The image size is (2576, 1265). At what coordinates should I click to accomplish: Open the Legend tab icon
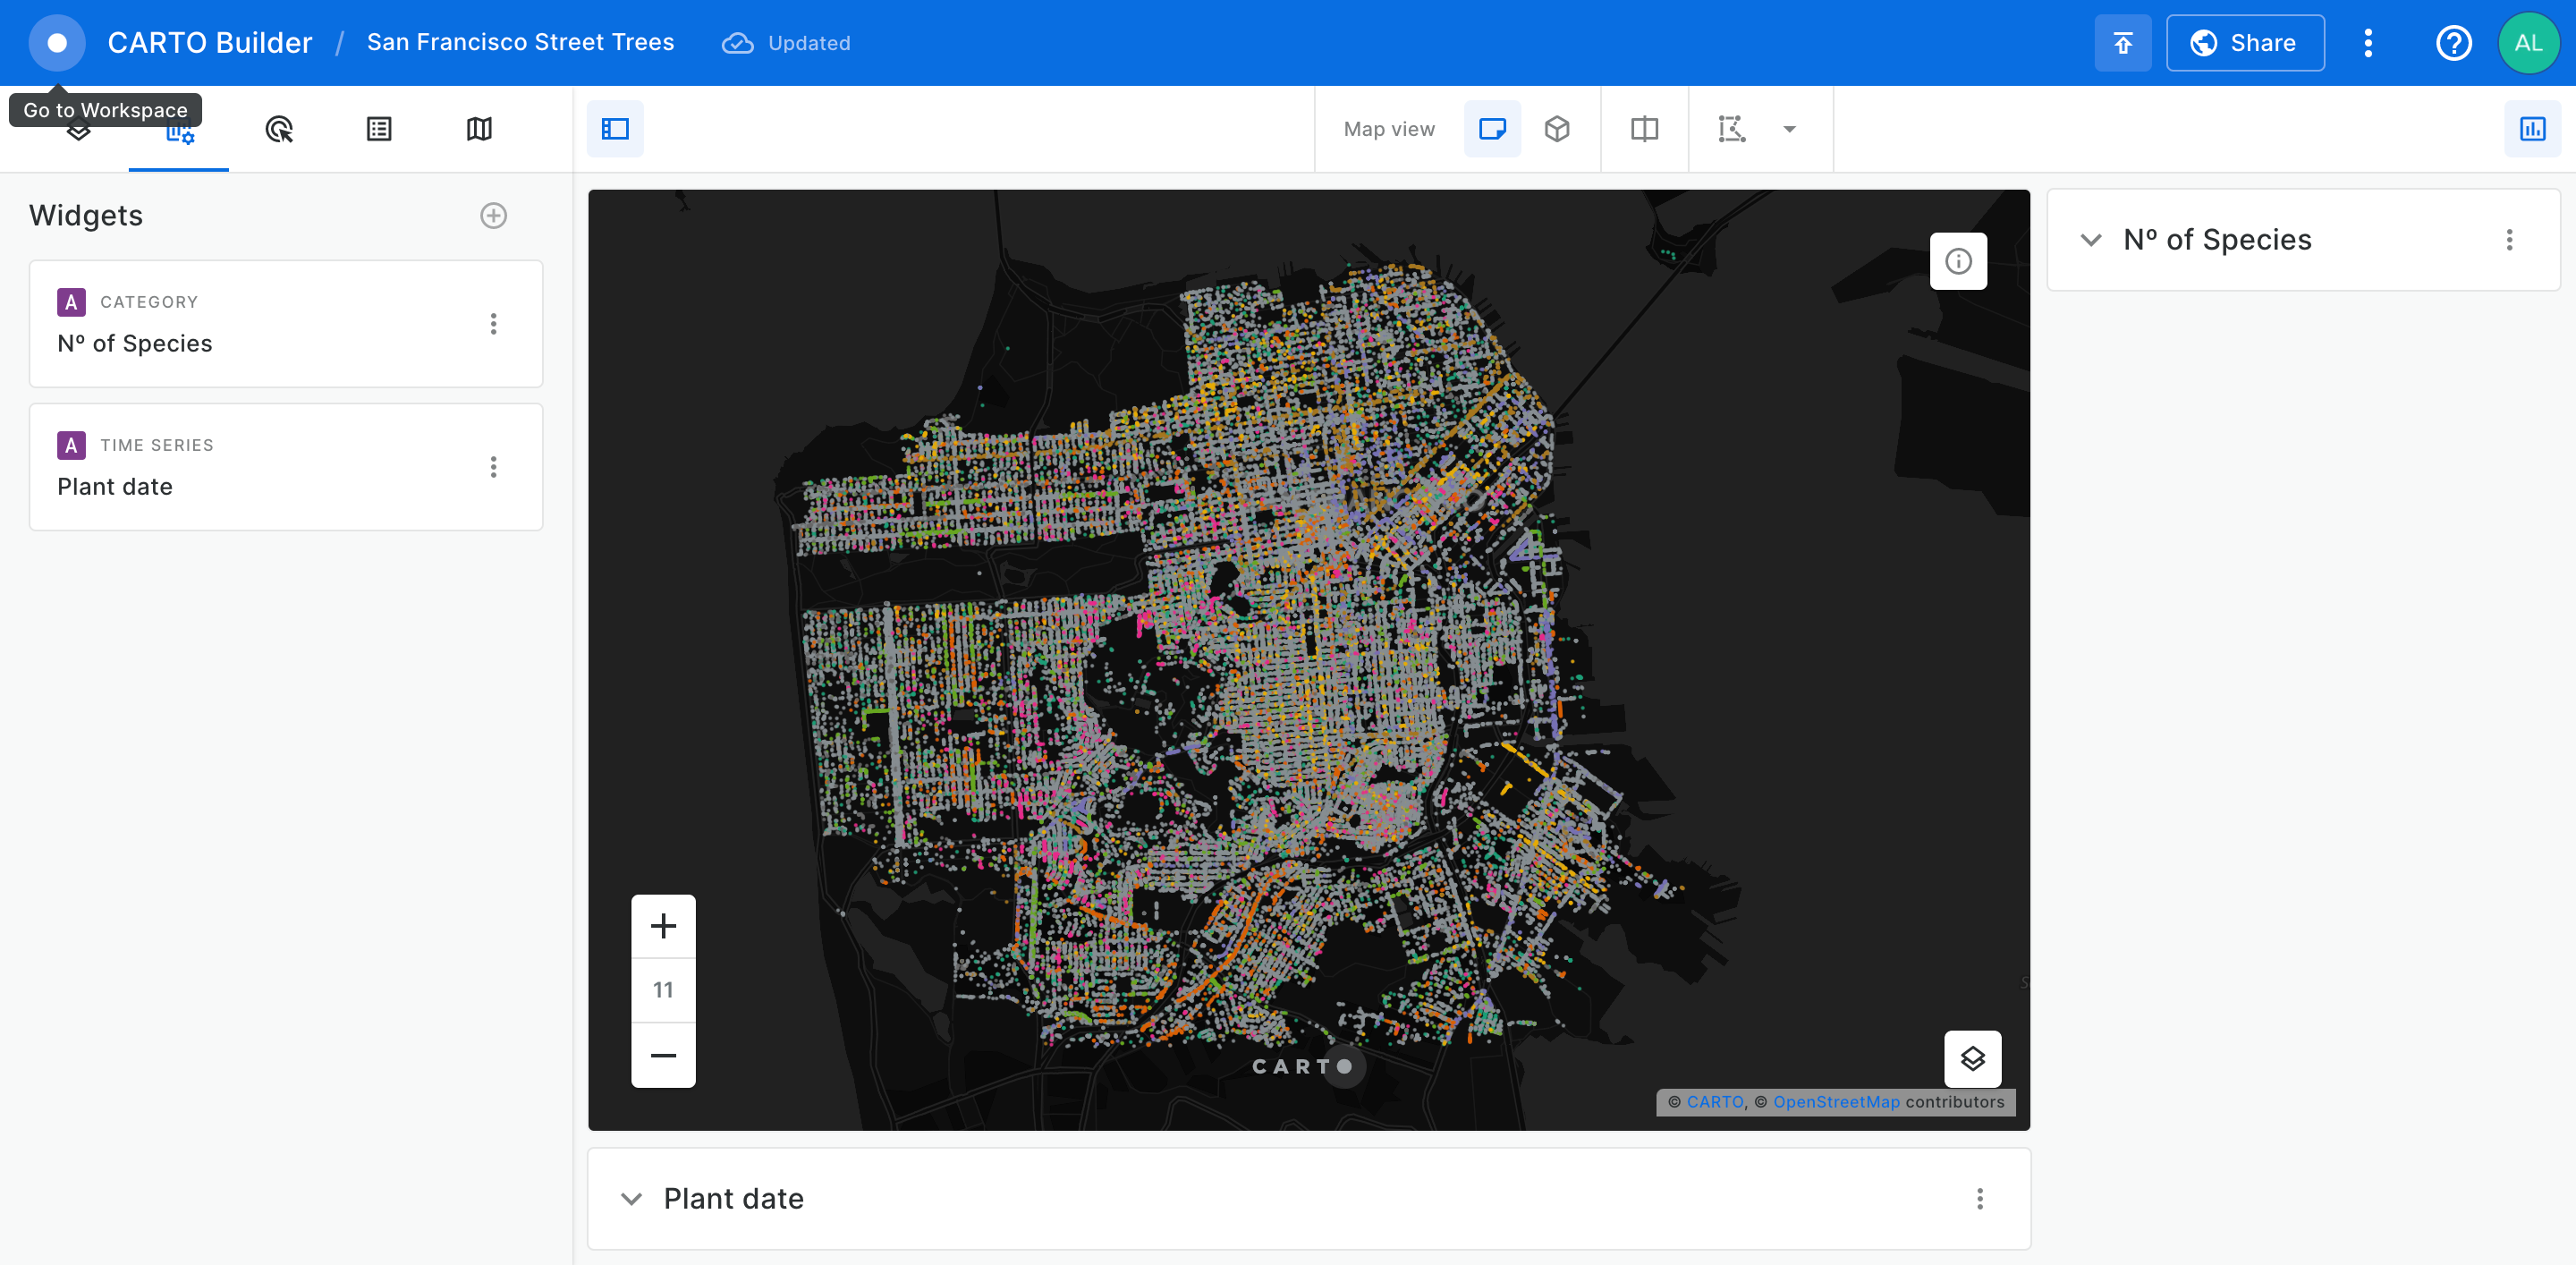tap(379, 129)
